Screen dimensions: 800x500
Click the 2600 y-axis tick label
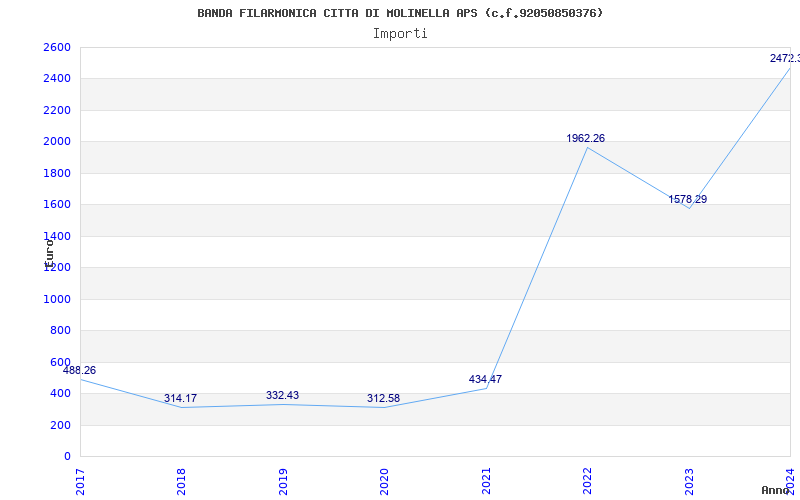(x=57, y=48)
